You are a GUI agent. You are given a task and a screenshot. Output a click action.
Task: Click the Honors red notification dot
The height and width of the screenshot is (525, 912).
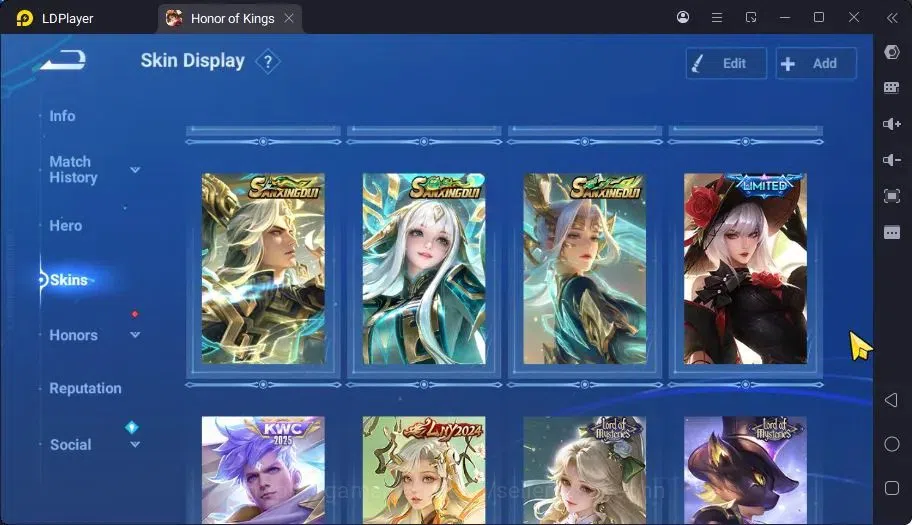(x=134, y=314)
